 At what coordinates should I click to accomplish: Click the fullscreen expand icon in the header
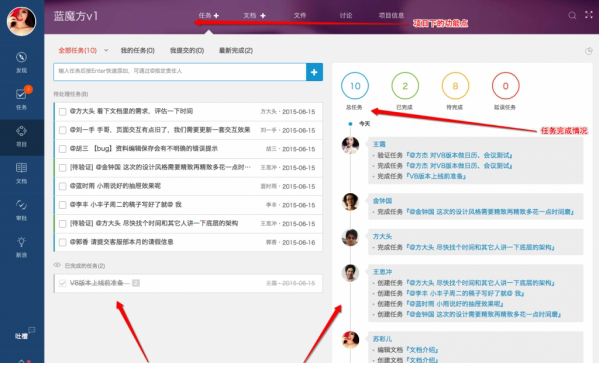click(x=589, y=15)
